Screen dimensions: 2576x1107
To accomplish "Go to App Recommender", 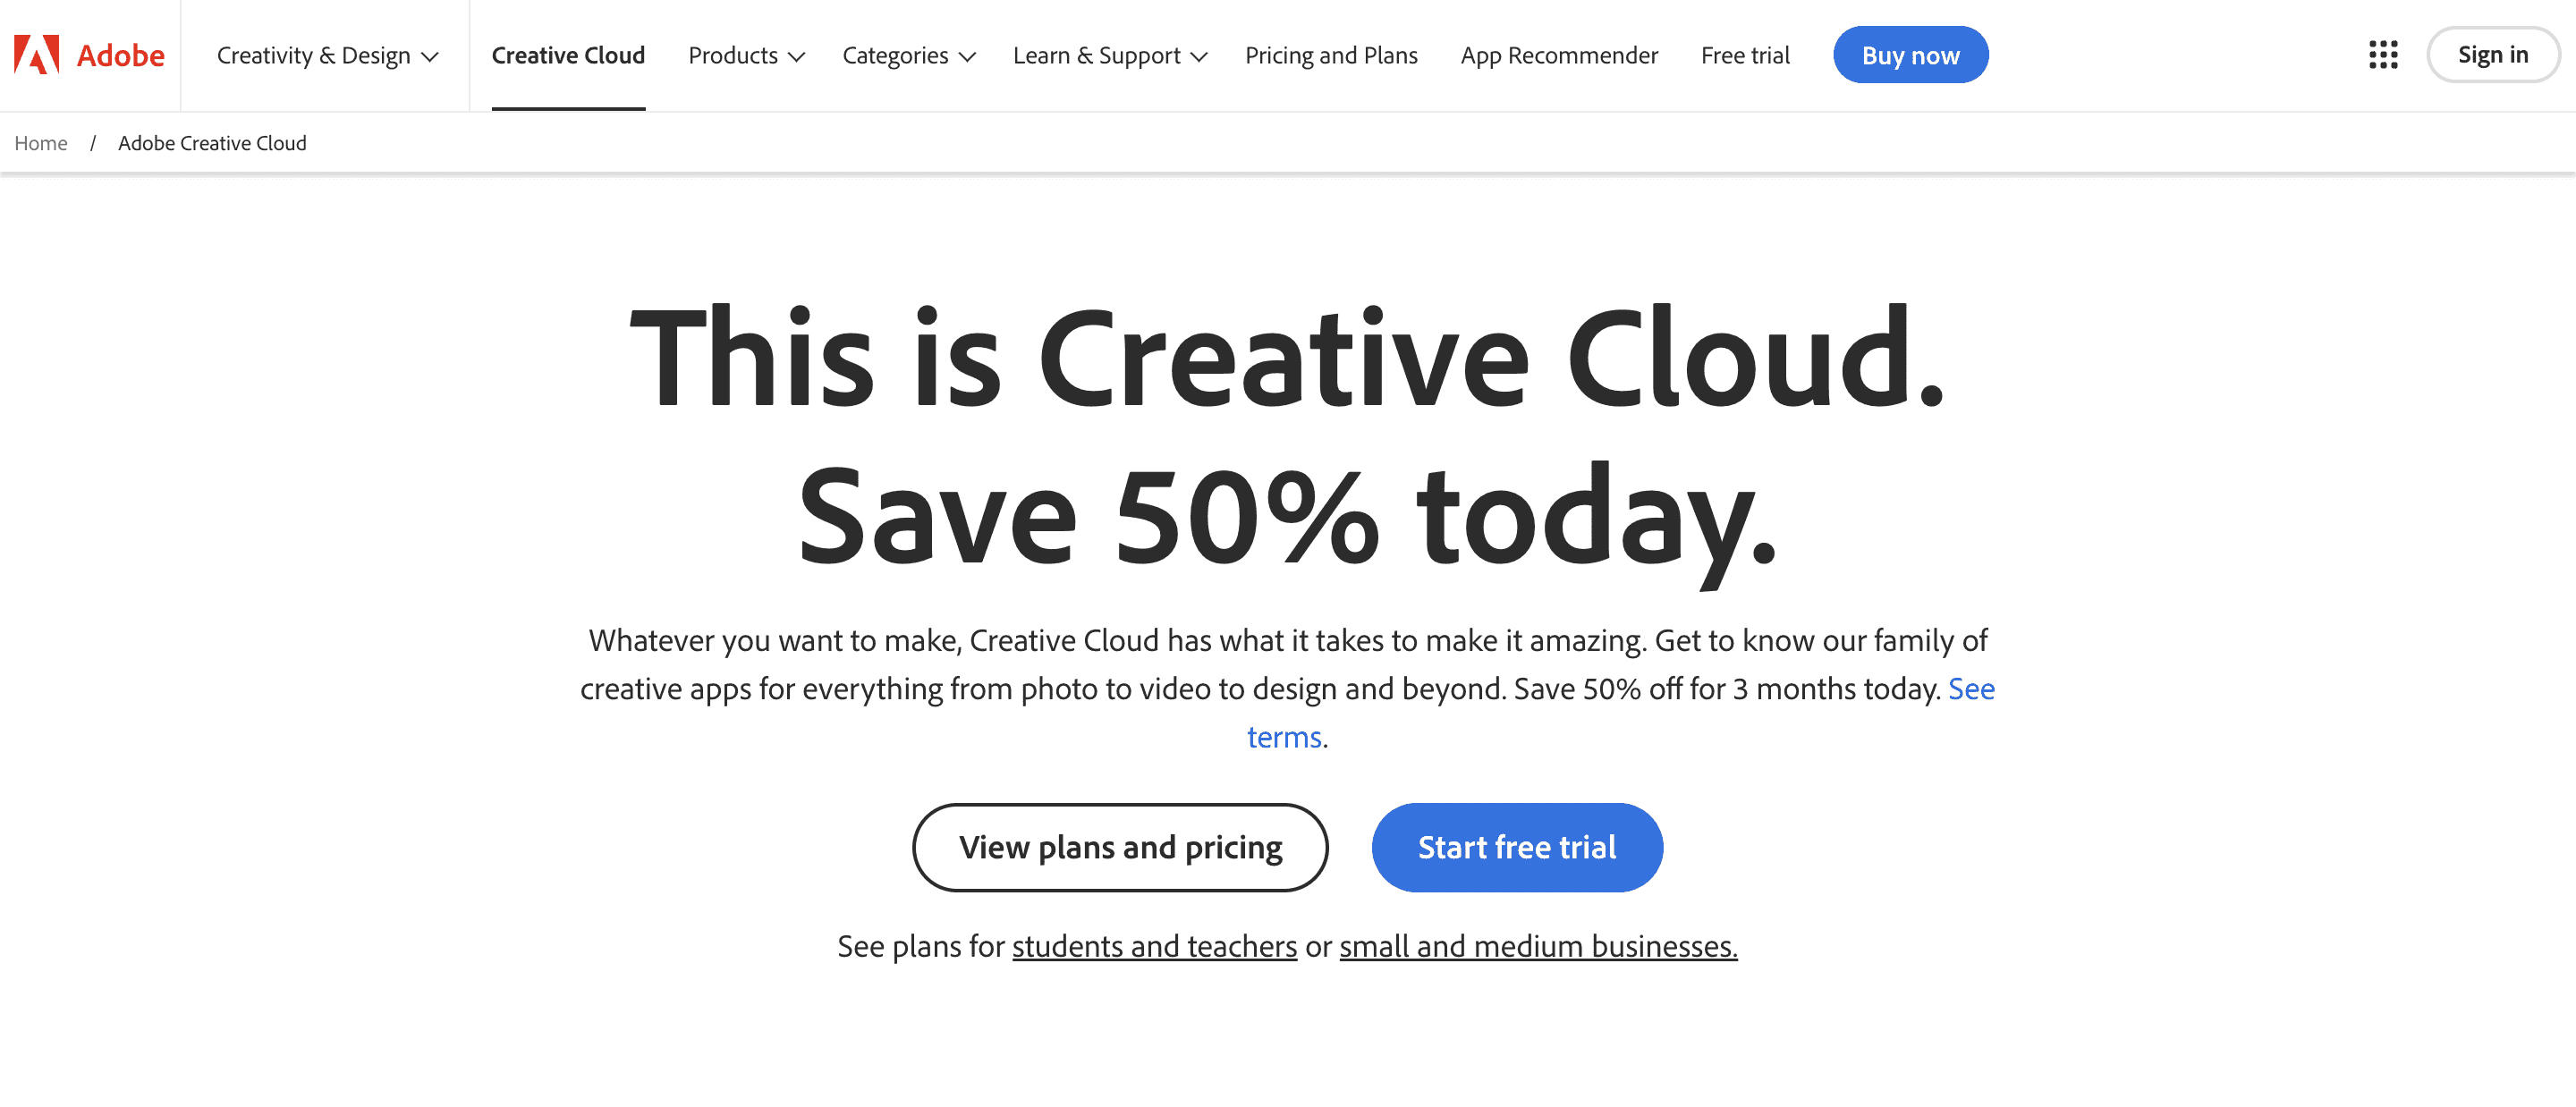I will click(x=1558, y=55).
